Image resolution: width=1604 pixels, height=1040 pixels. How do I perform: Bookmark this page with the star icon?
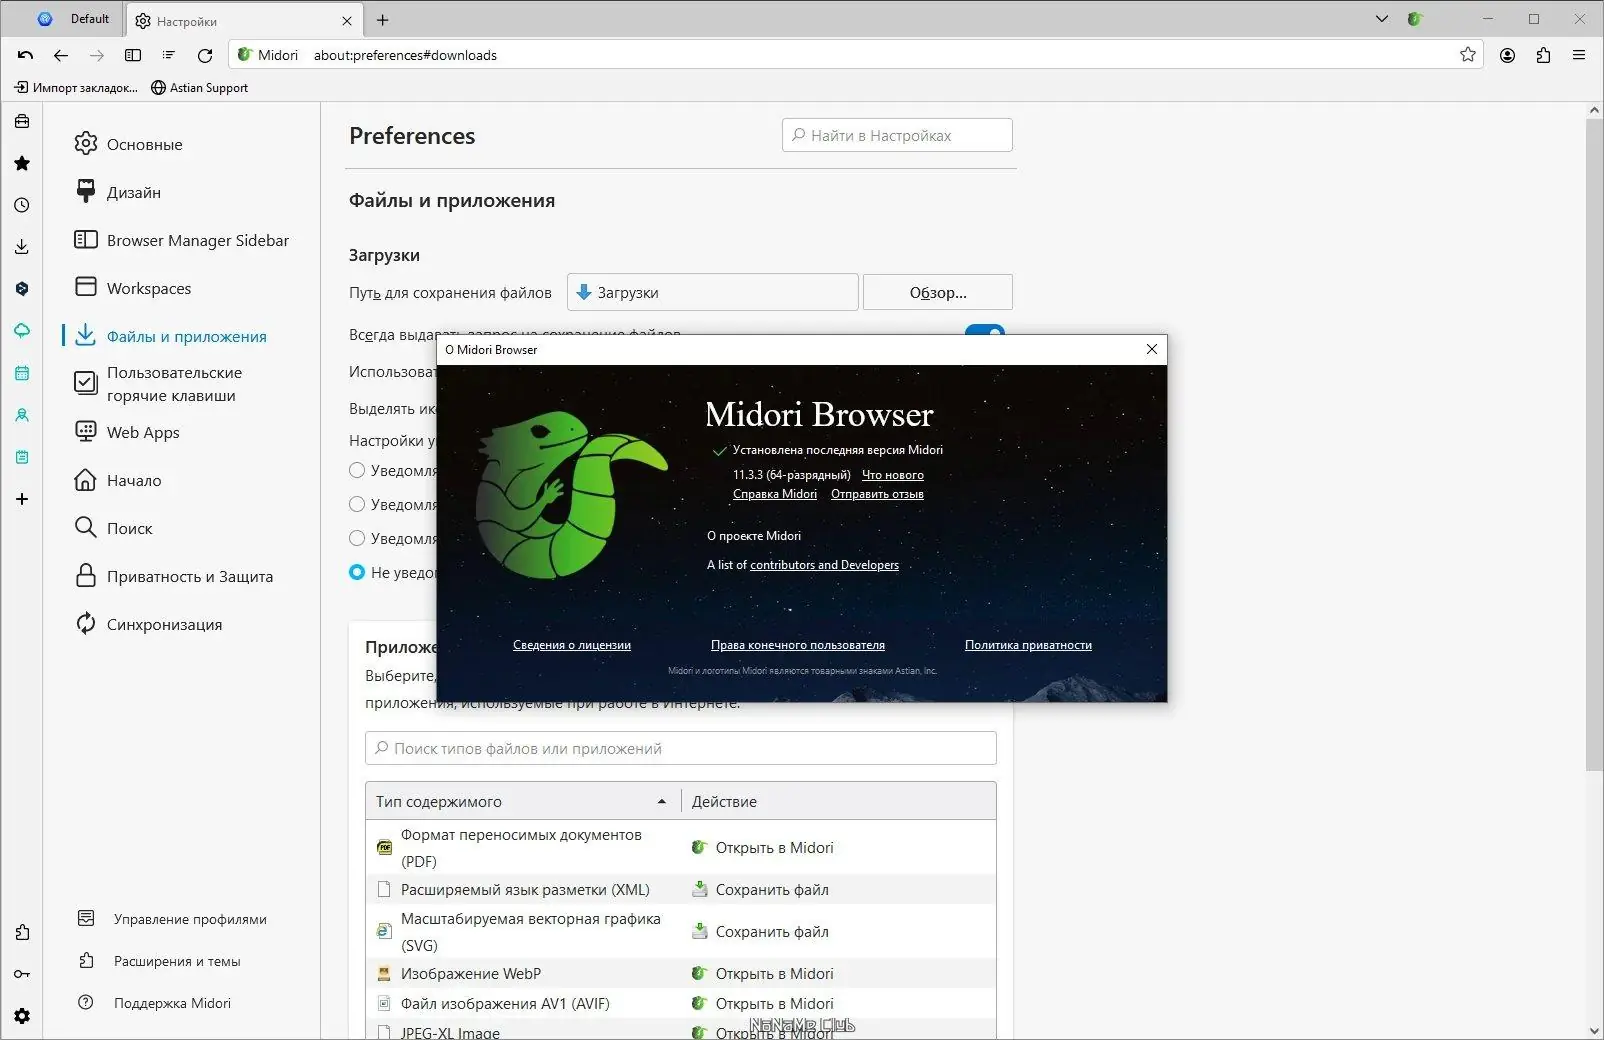point(1468,55)
